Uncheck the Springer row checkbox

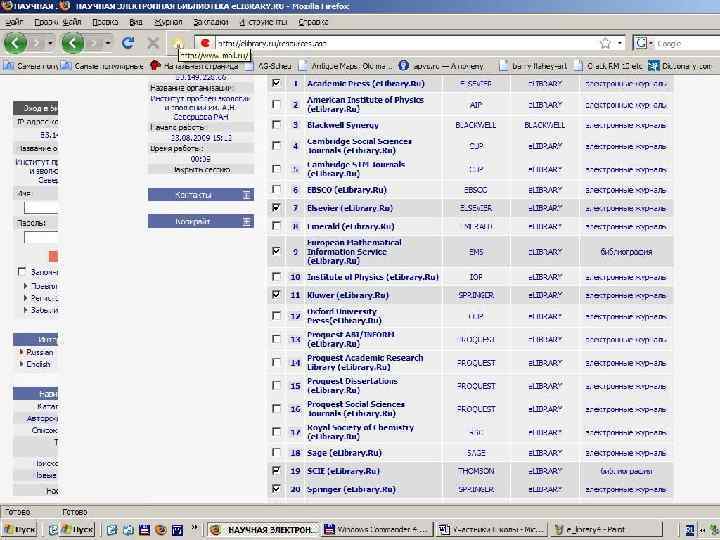point(276,489)
